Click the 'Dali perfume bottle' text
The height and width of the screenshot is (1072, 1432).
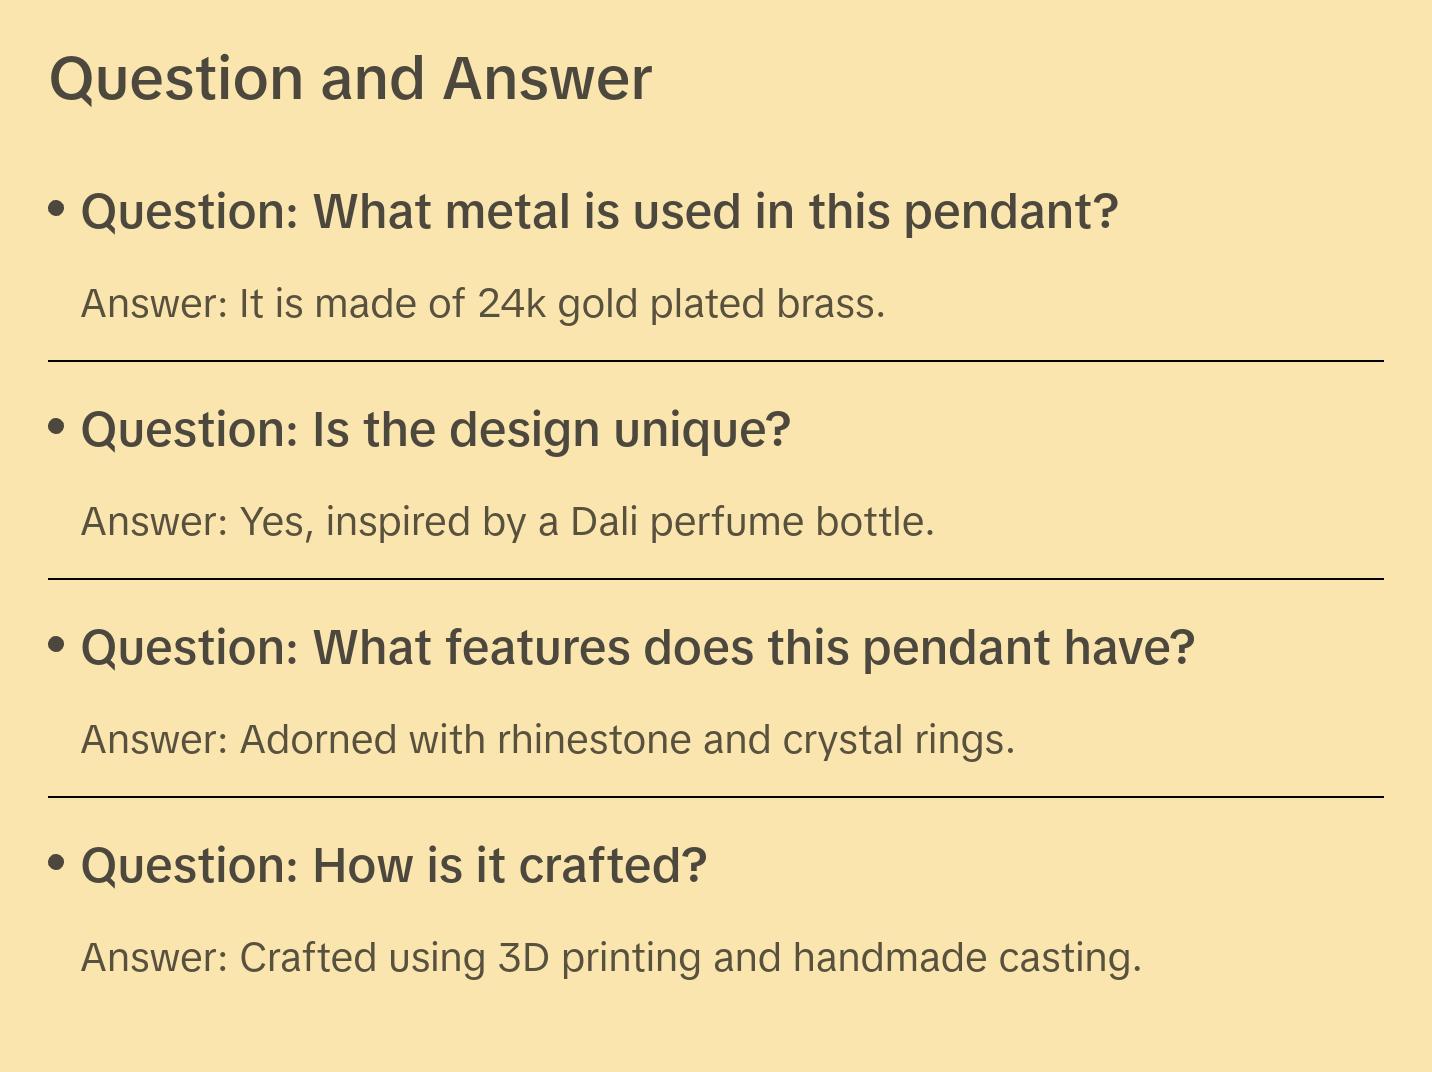coord(751,522)
